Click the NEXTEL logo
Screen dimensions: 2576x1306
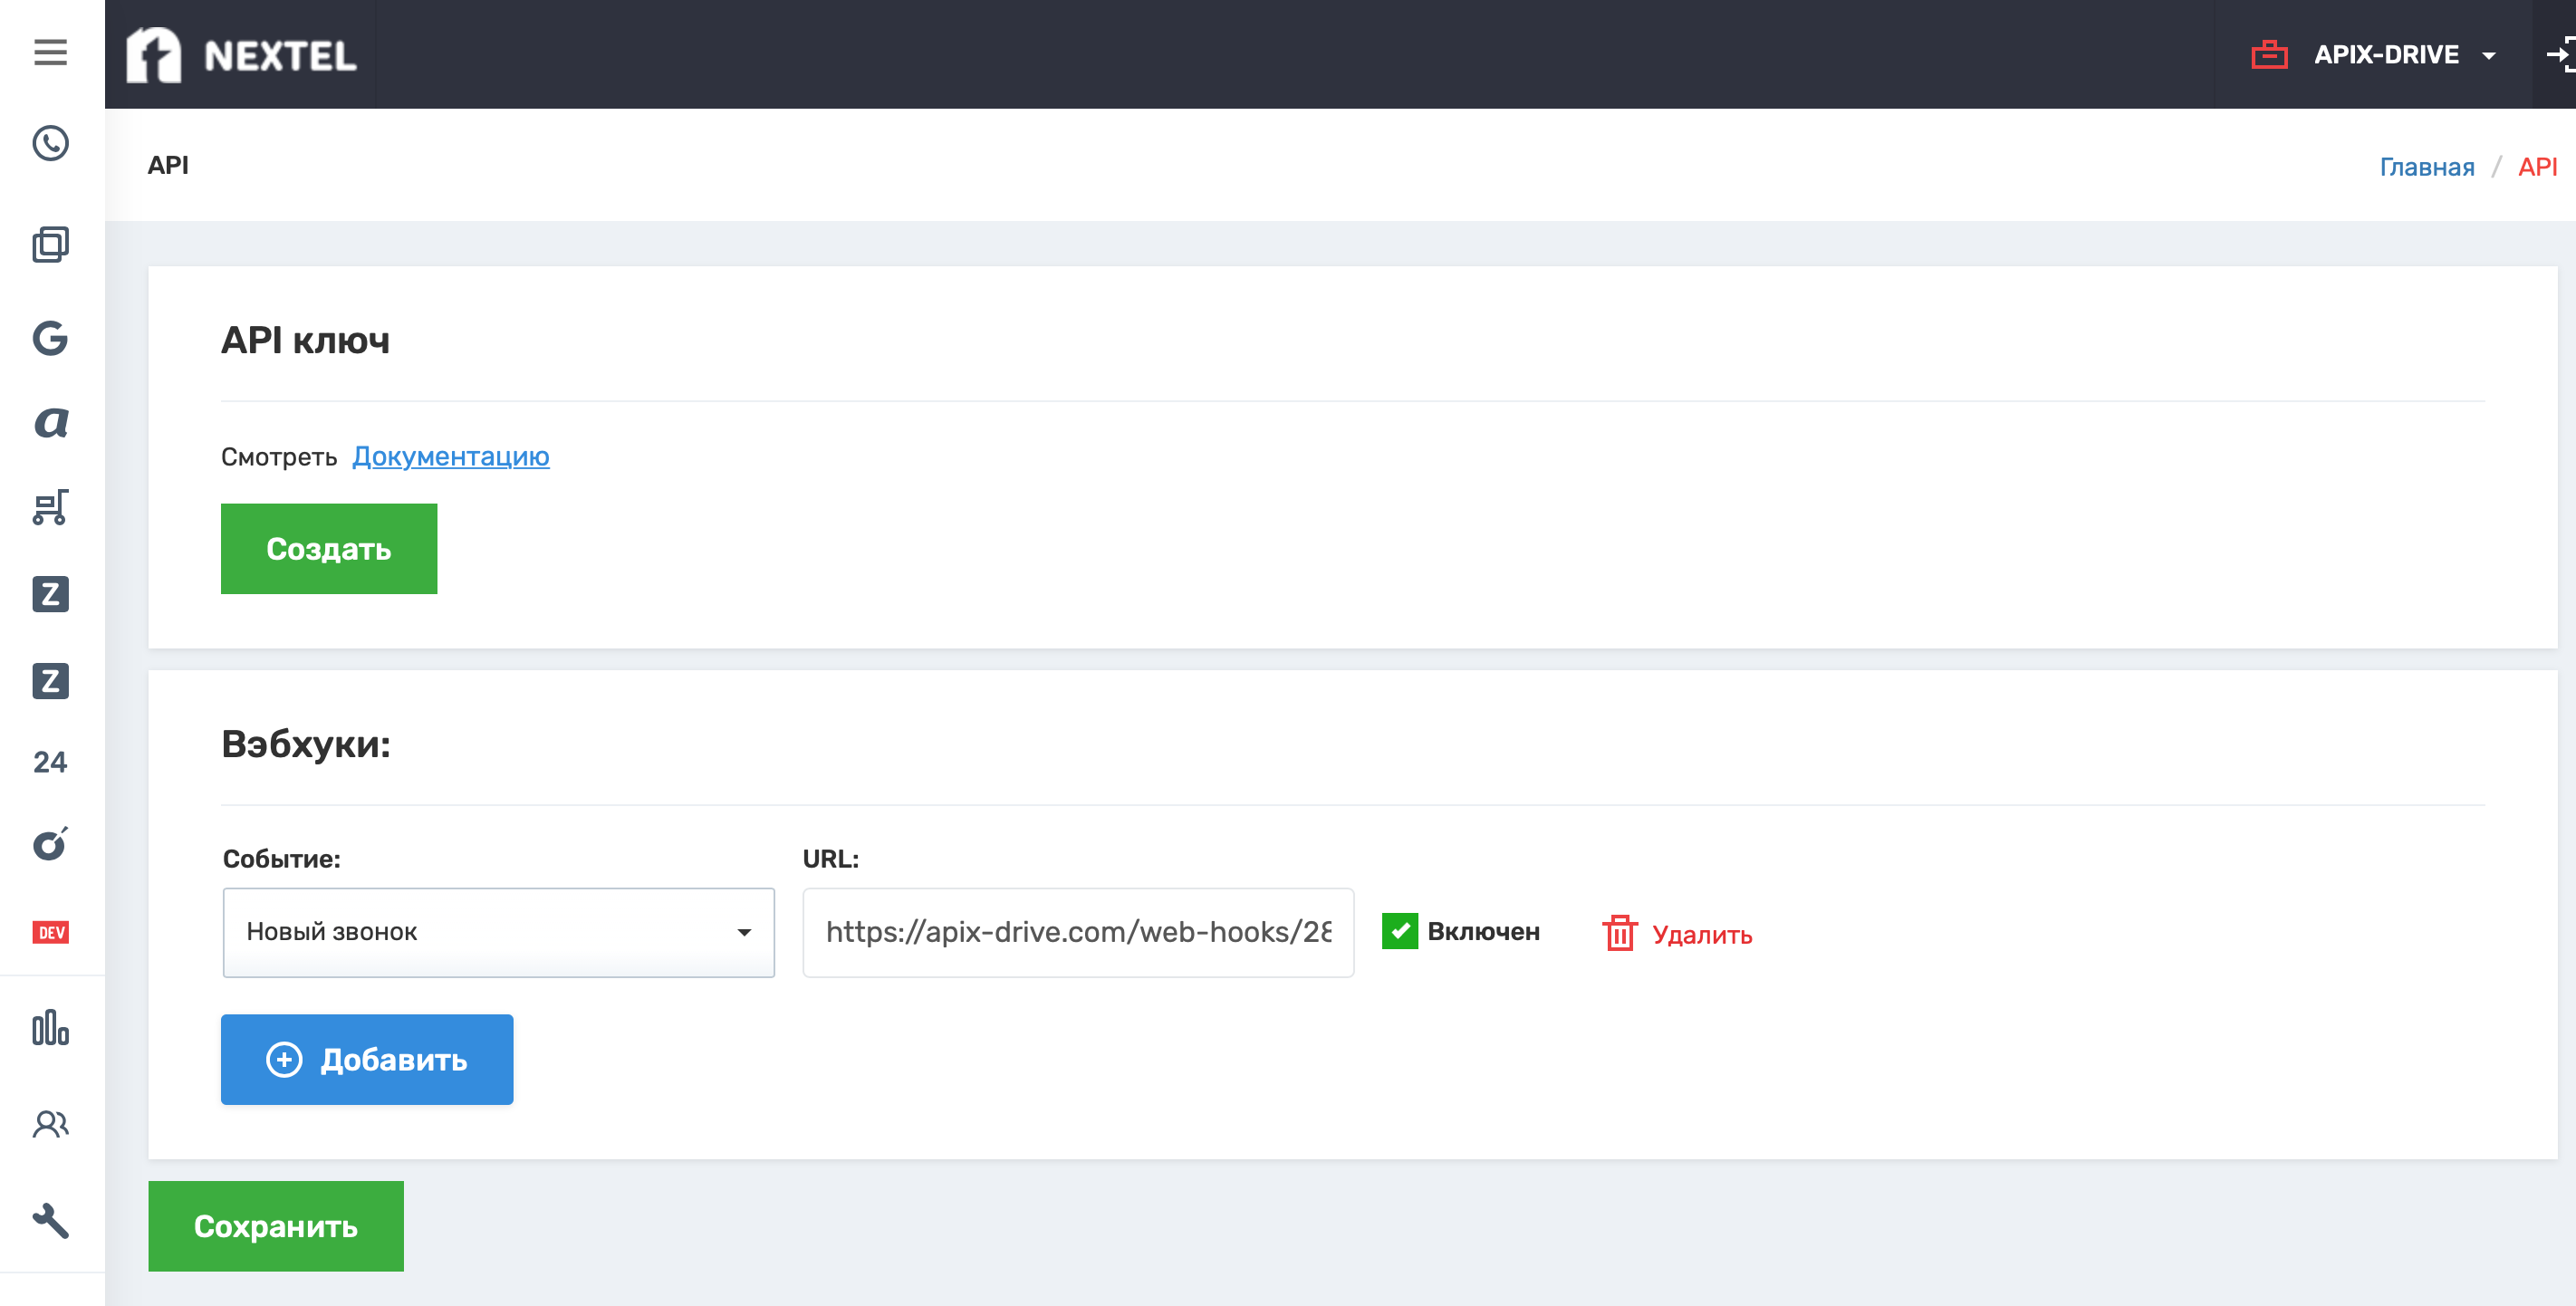pyautogui.click(x=241, y=55)
